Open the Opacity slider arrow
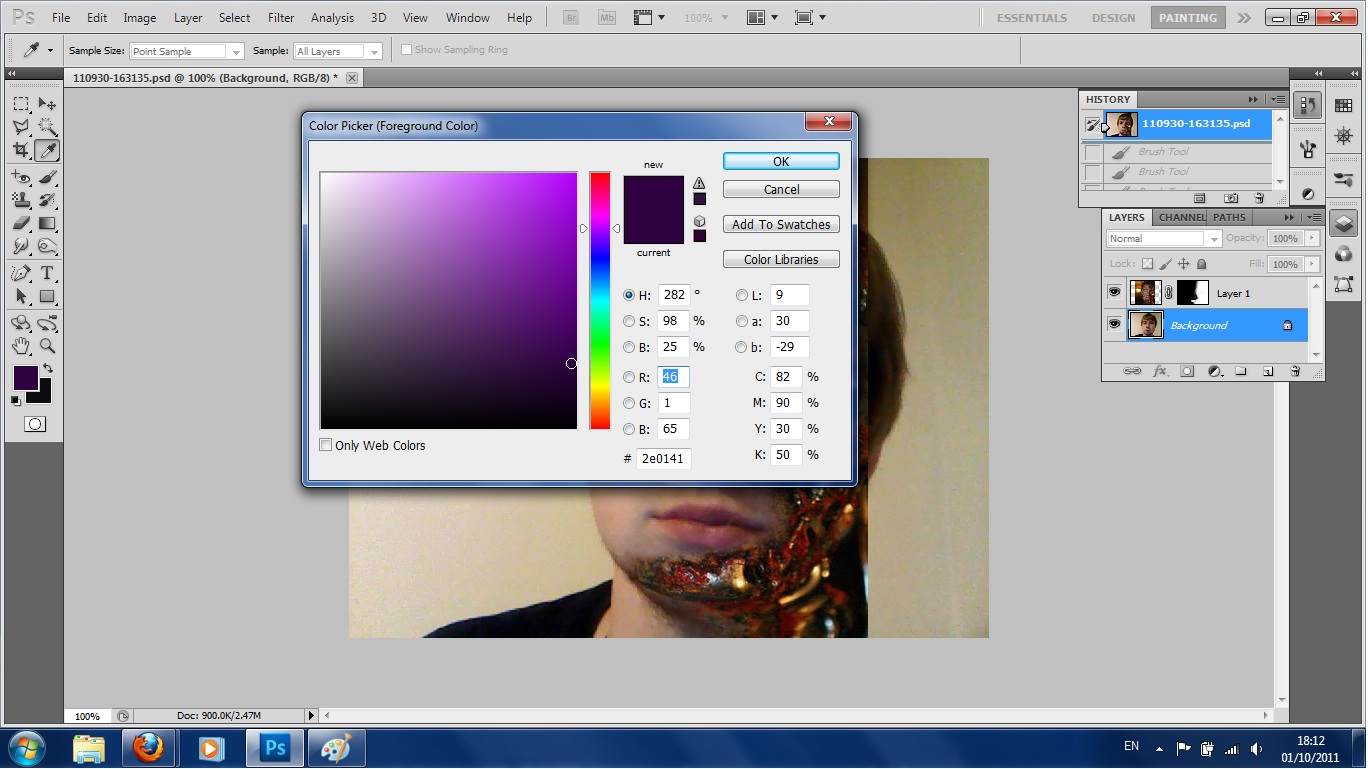1368x769 pixels. click(1312, 239)
